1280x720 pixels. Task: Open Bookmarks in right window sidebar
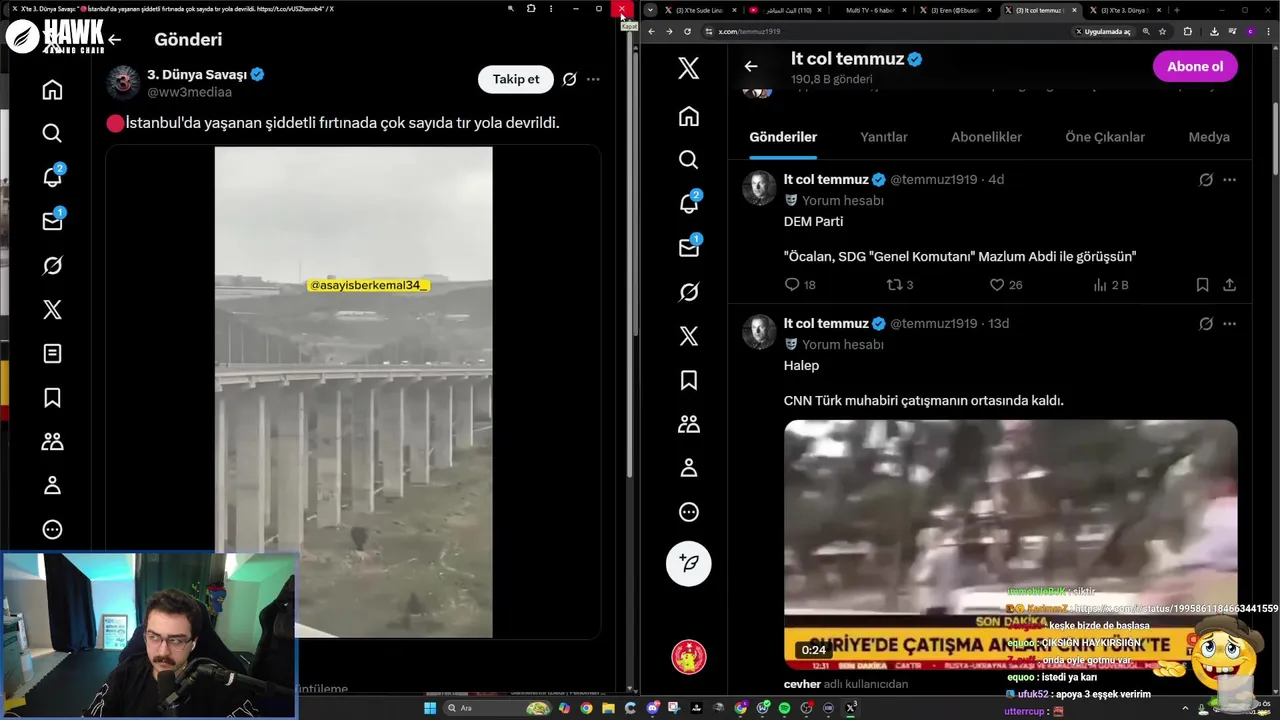click(688, 380)
